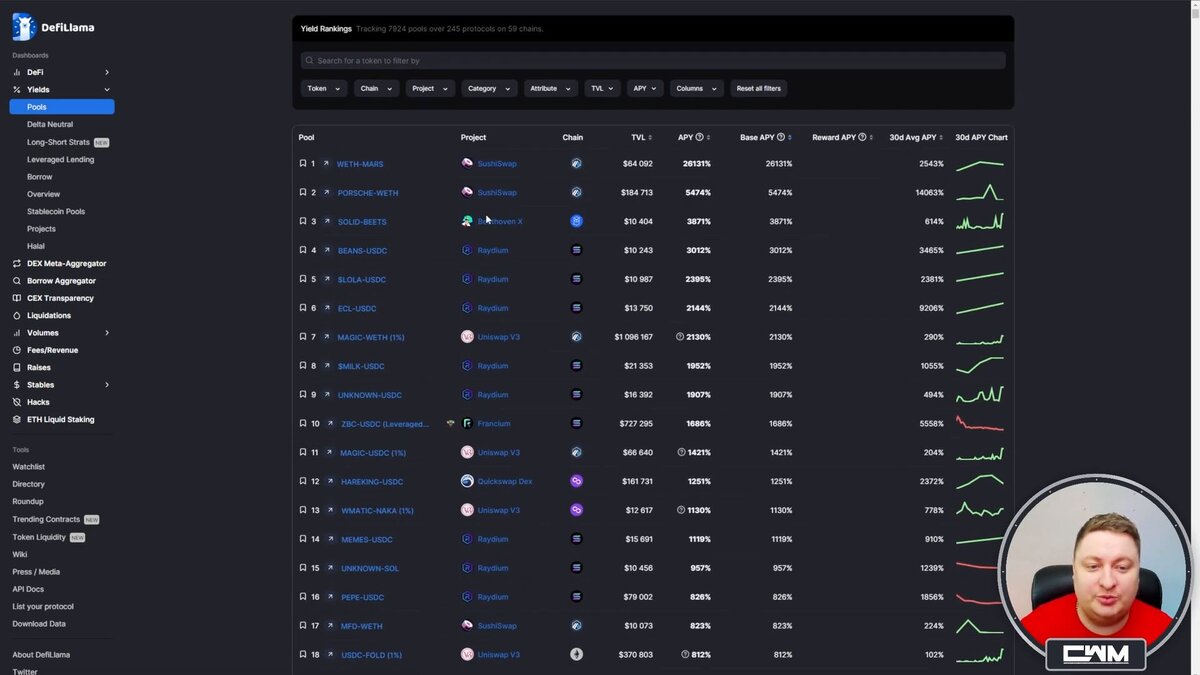Sort by TVL column header
The width and height of the screenshot is (1200, 675).
click(x=641, y=137)
